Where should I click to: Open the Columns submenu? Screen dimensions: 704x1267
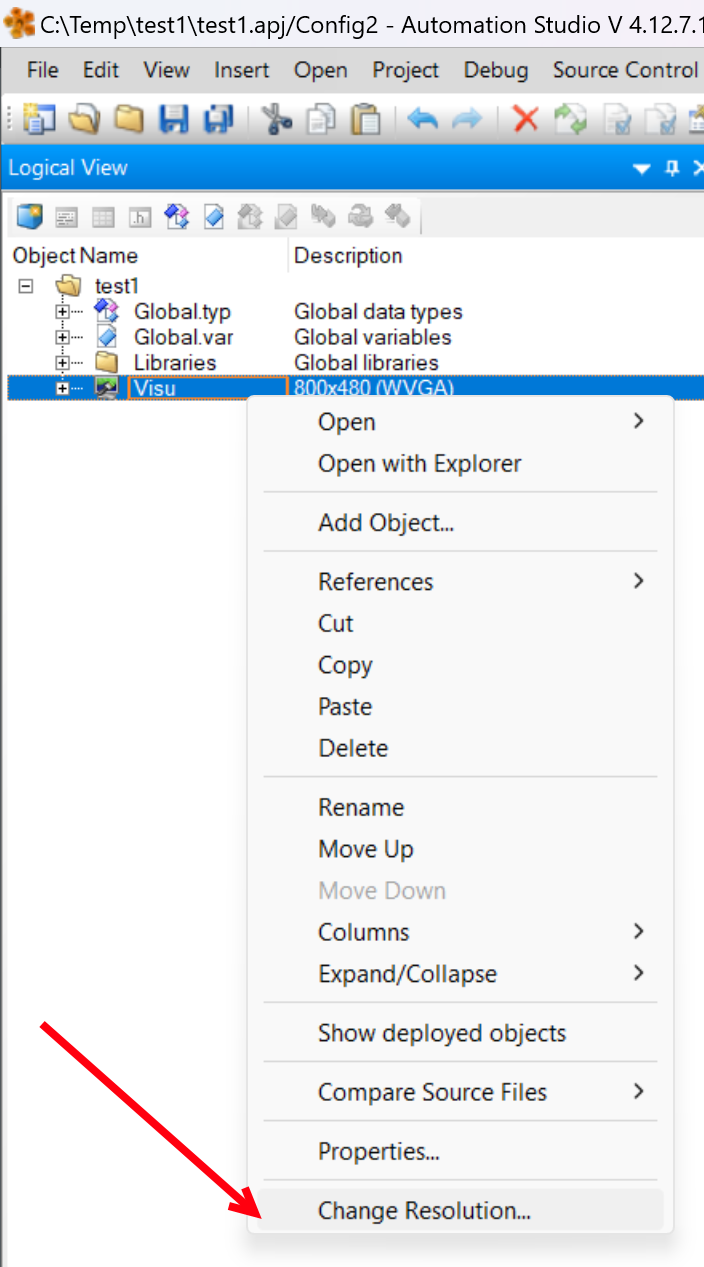tap(364, 932)
